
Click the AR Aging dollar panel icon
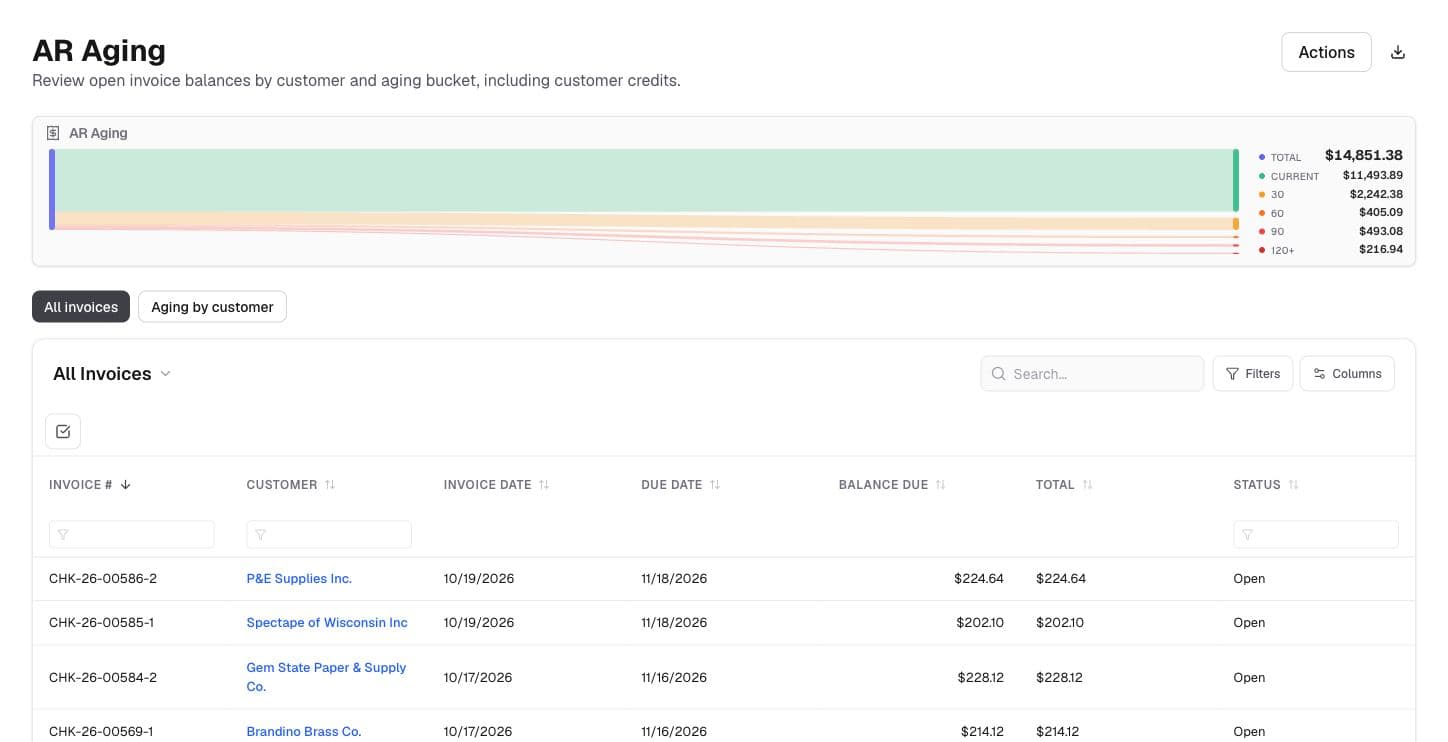click(53, 133)
